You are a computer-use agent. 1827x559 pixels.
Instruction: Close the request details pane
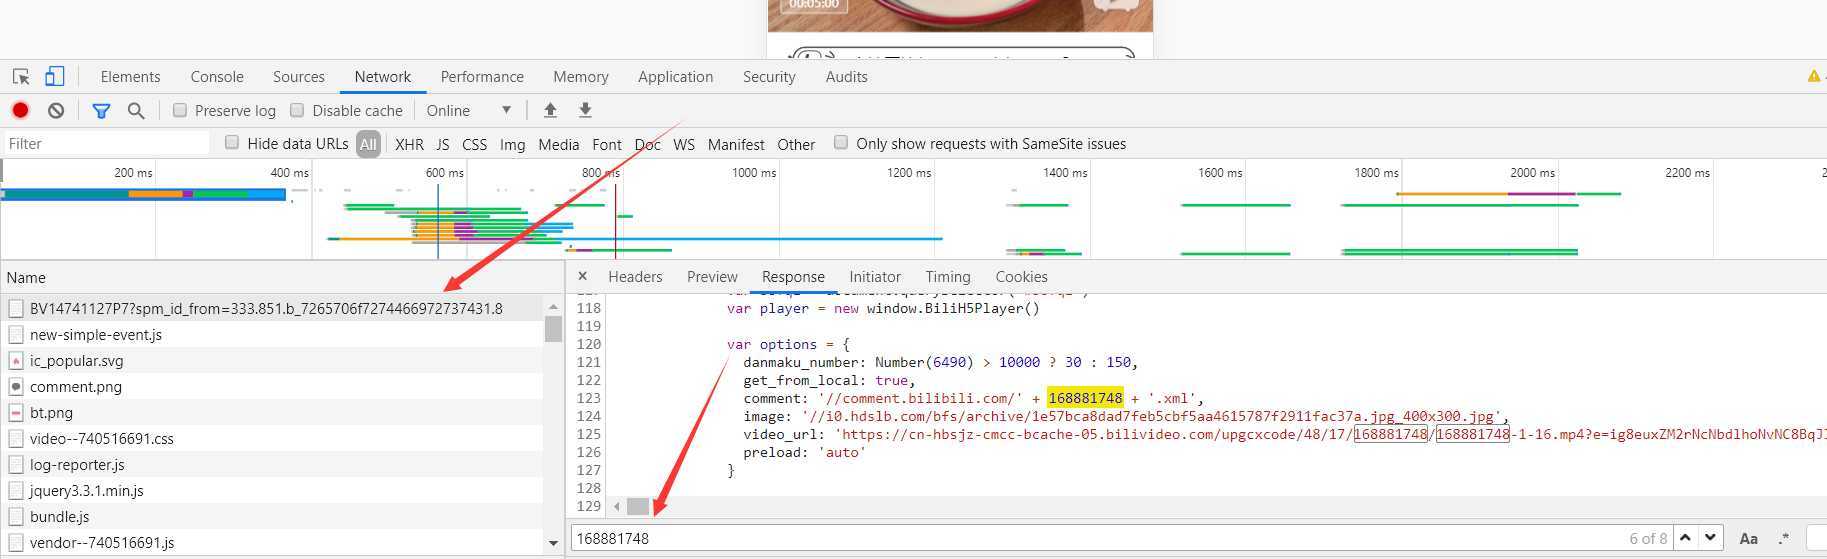[x=583, y=276]
